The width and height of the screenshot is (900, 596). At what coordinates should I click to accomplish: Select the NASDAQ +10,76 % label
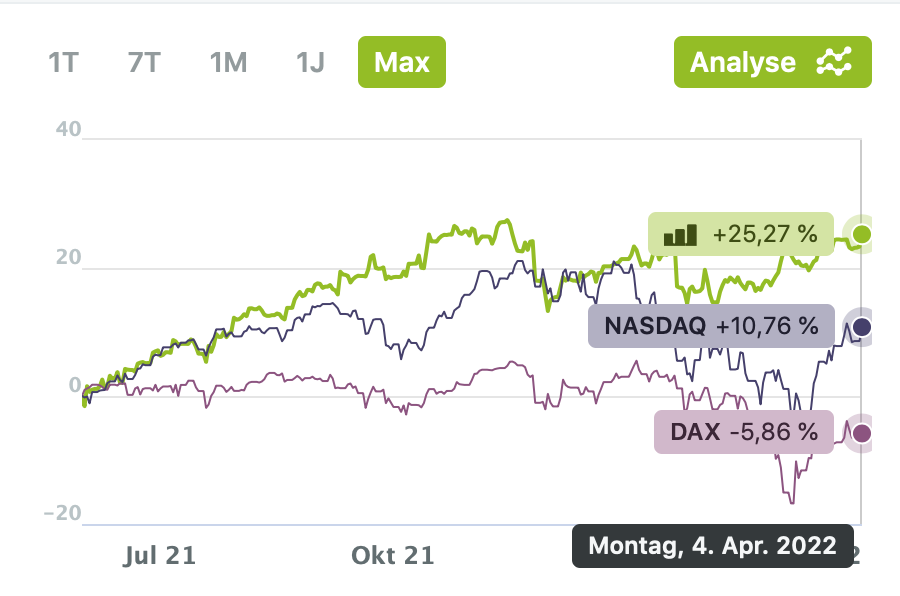point(710,326)
